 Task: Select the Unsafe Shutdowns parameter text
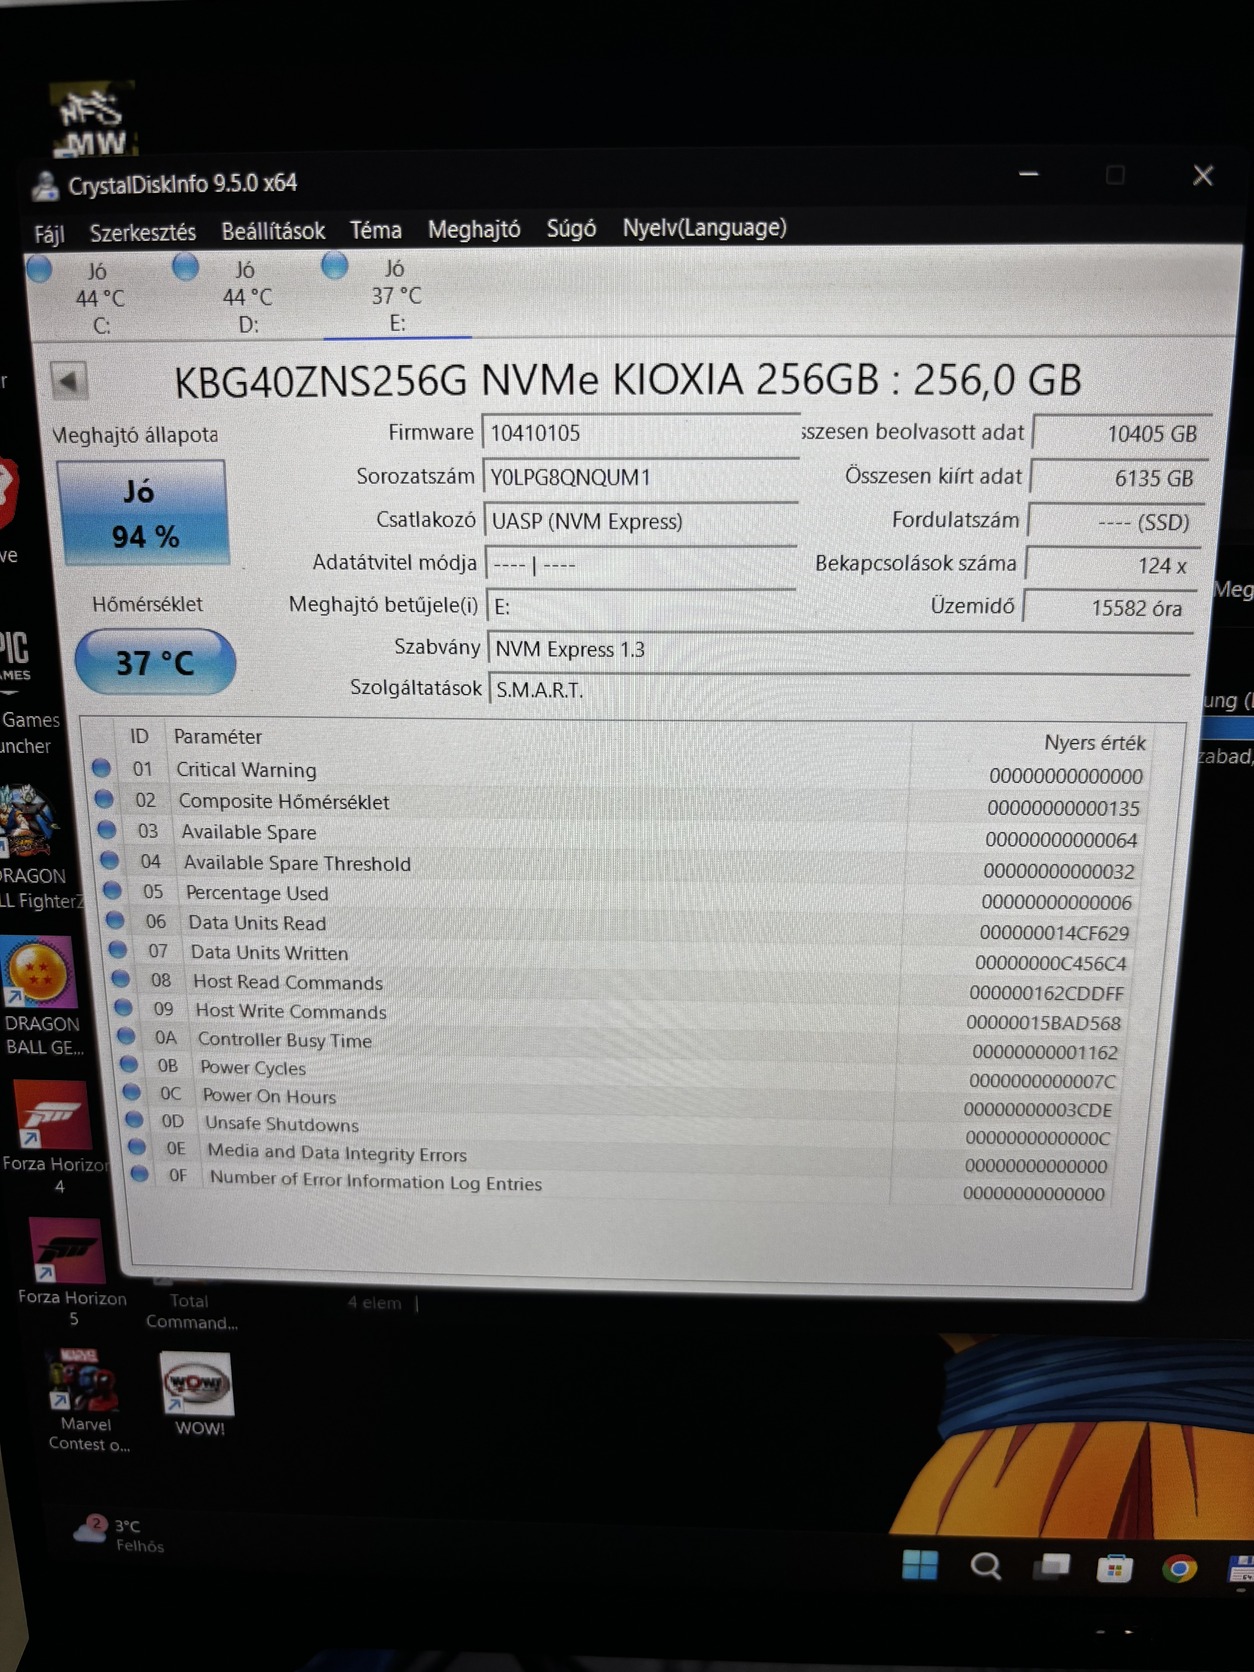tap(281, 1123)
